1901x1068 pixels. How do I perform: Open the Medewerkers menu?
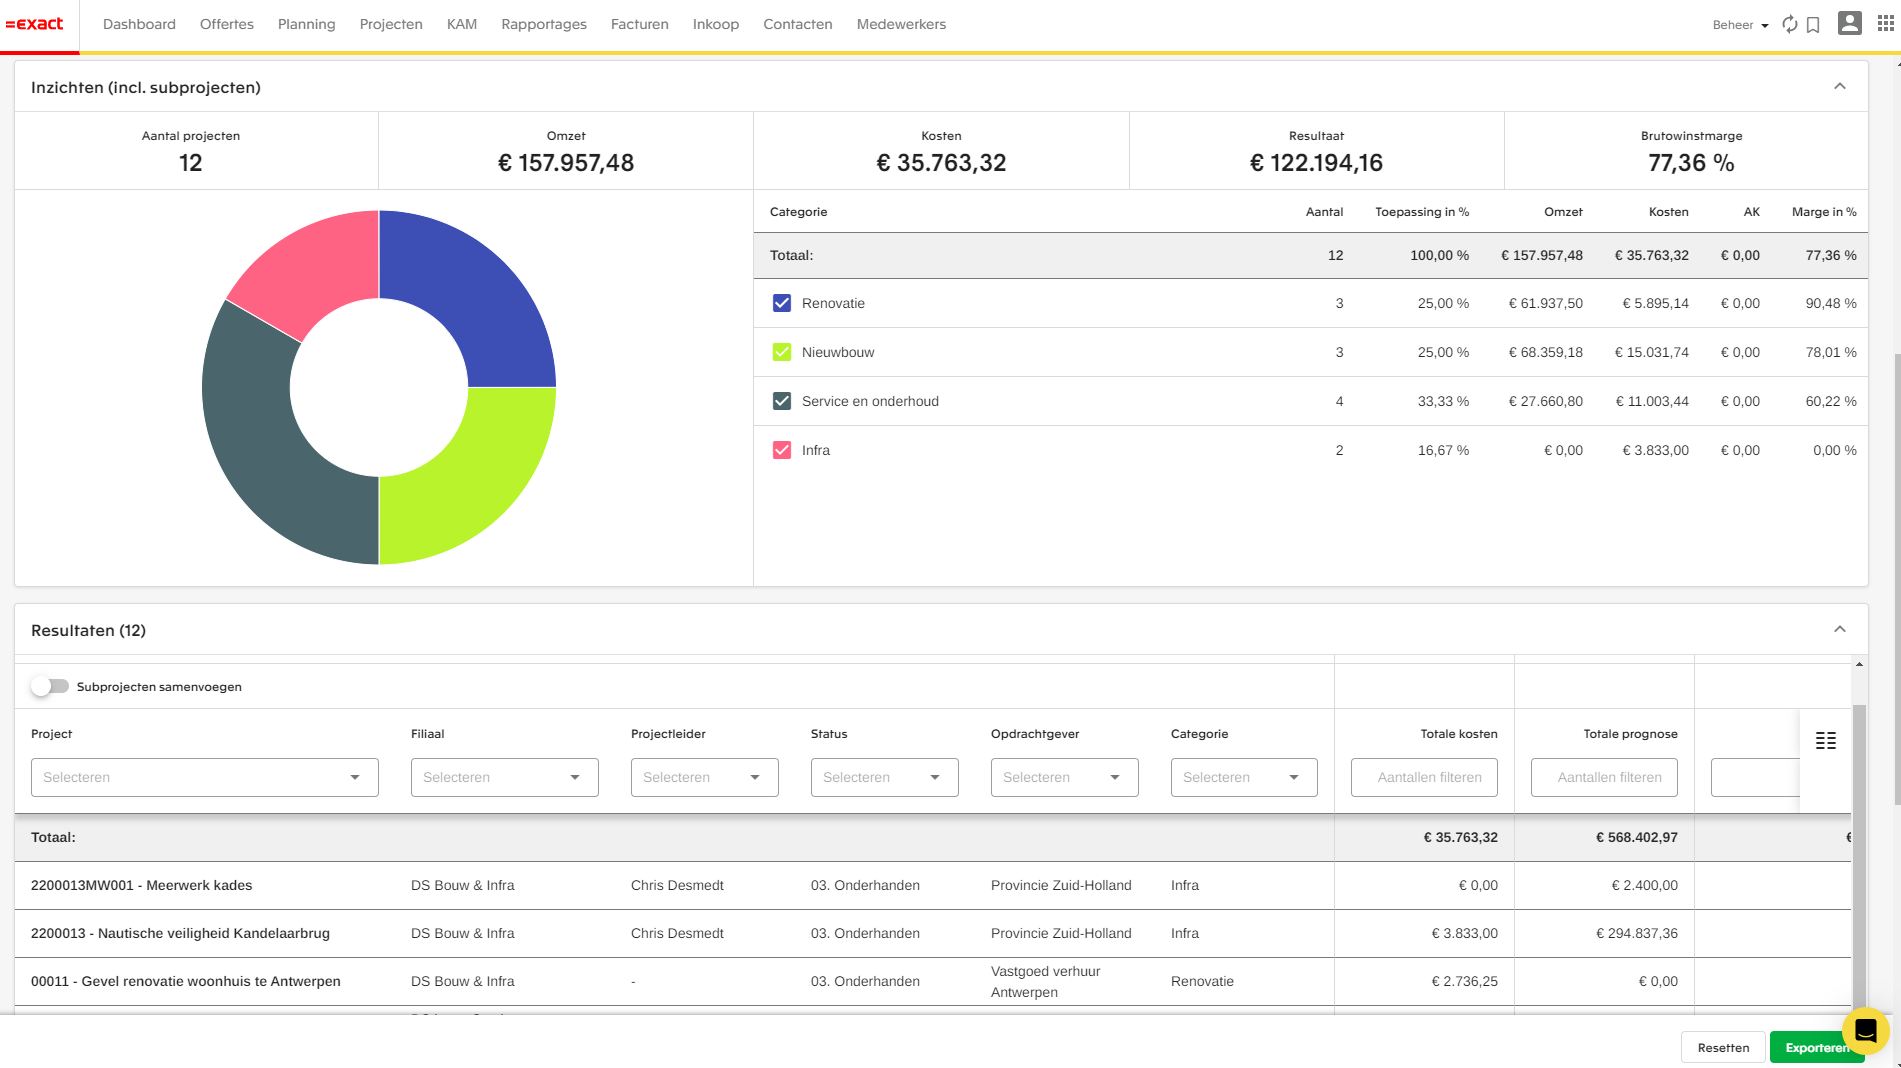pos(901,24)
